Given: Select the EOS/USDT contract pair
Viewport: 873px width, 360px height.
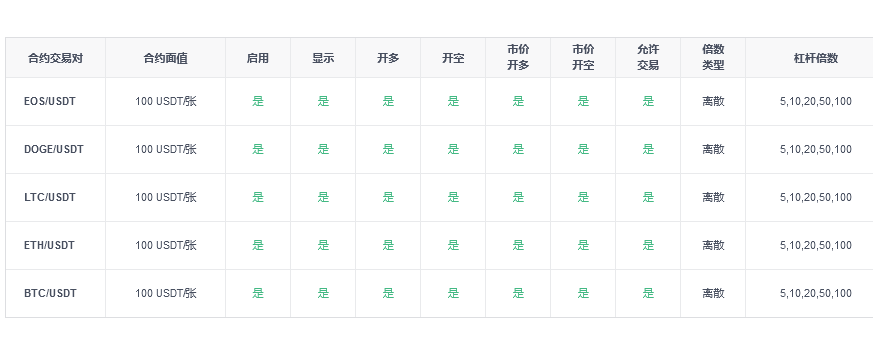Looking at the screenshot, I should click(x=50, y=101).
